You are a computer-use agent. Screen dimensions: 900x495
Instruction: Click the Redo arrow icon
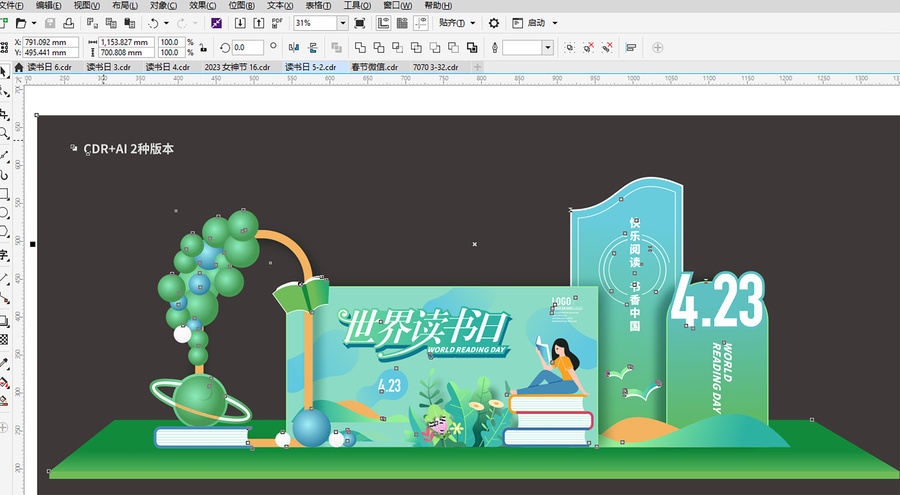182,23
